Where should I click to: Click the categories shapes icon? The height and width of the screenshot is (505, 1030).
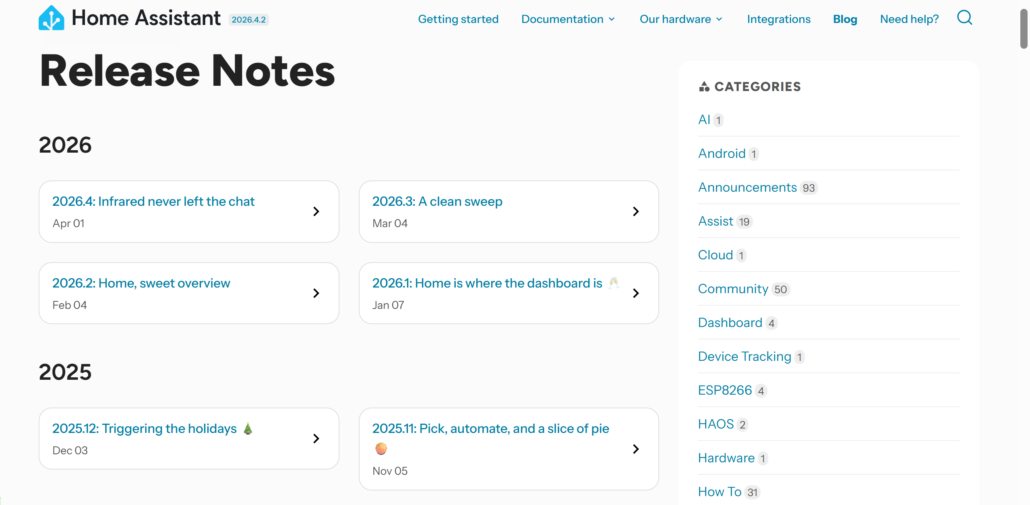click(x=704, y=87)
